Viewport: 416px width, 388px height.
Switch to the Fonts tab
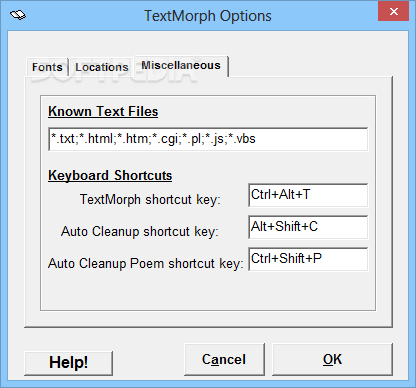[47, 67]
